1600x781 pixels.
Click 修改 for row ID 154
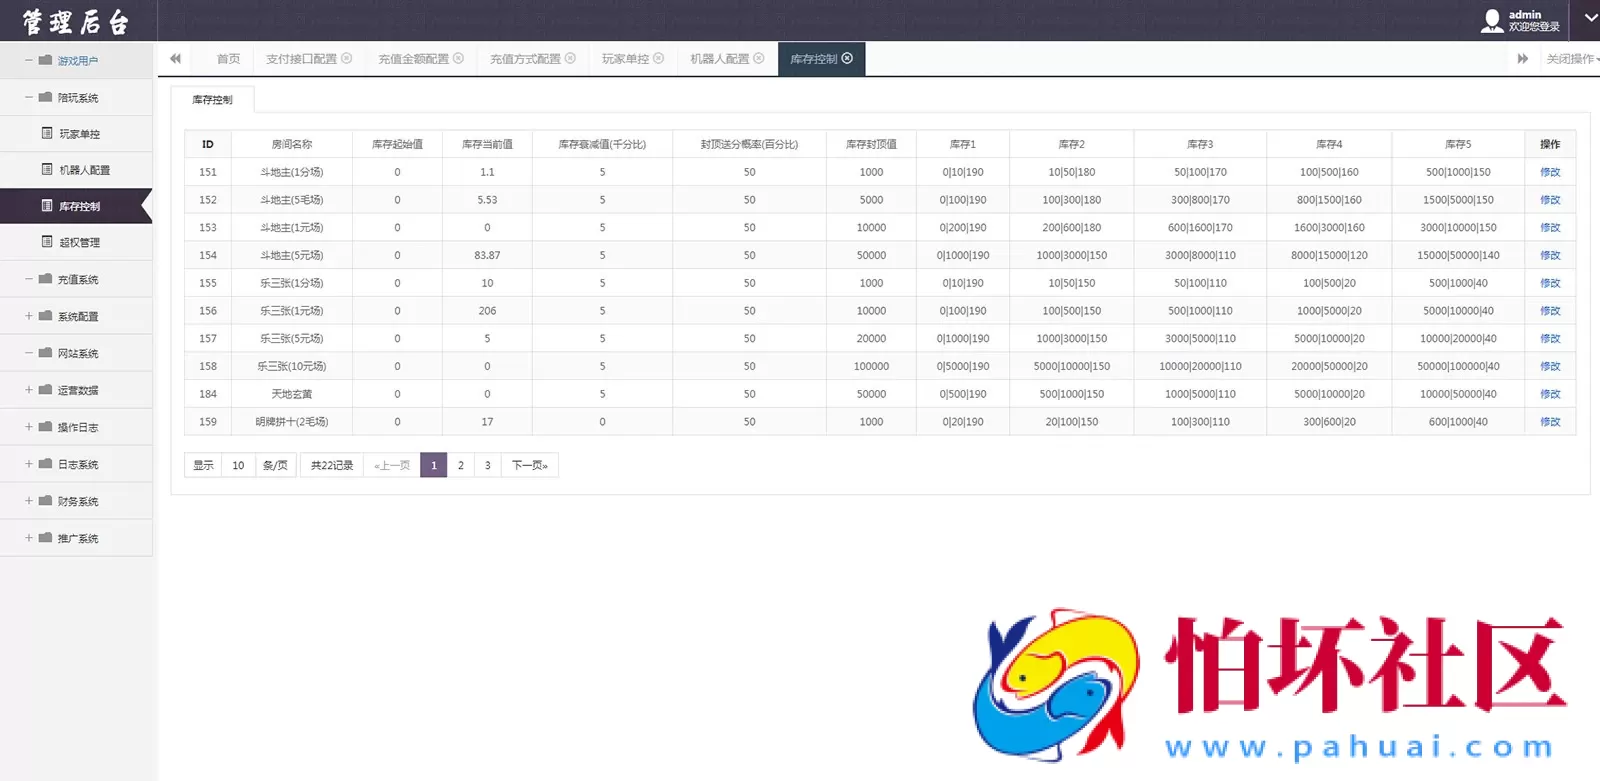(1550, 255)
